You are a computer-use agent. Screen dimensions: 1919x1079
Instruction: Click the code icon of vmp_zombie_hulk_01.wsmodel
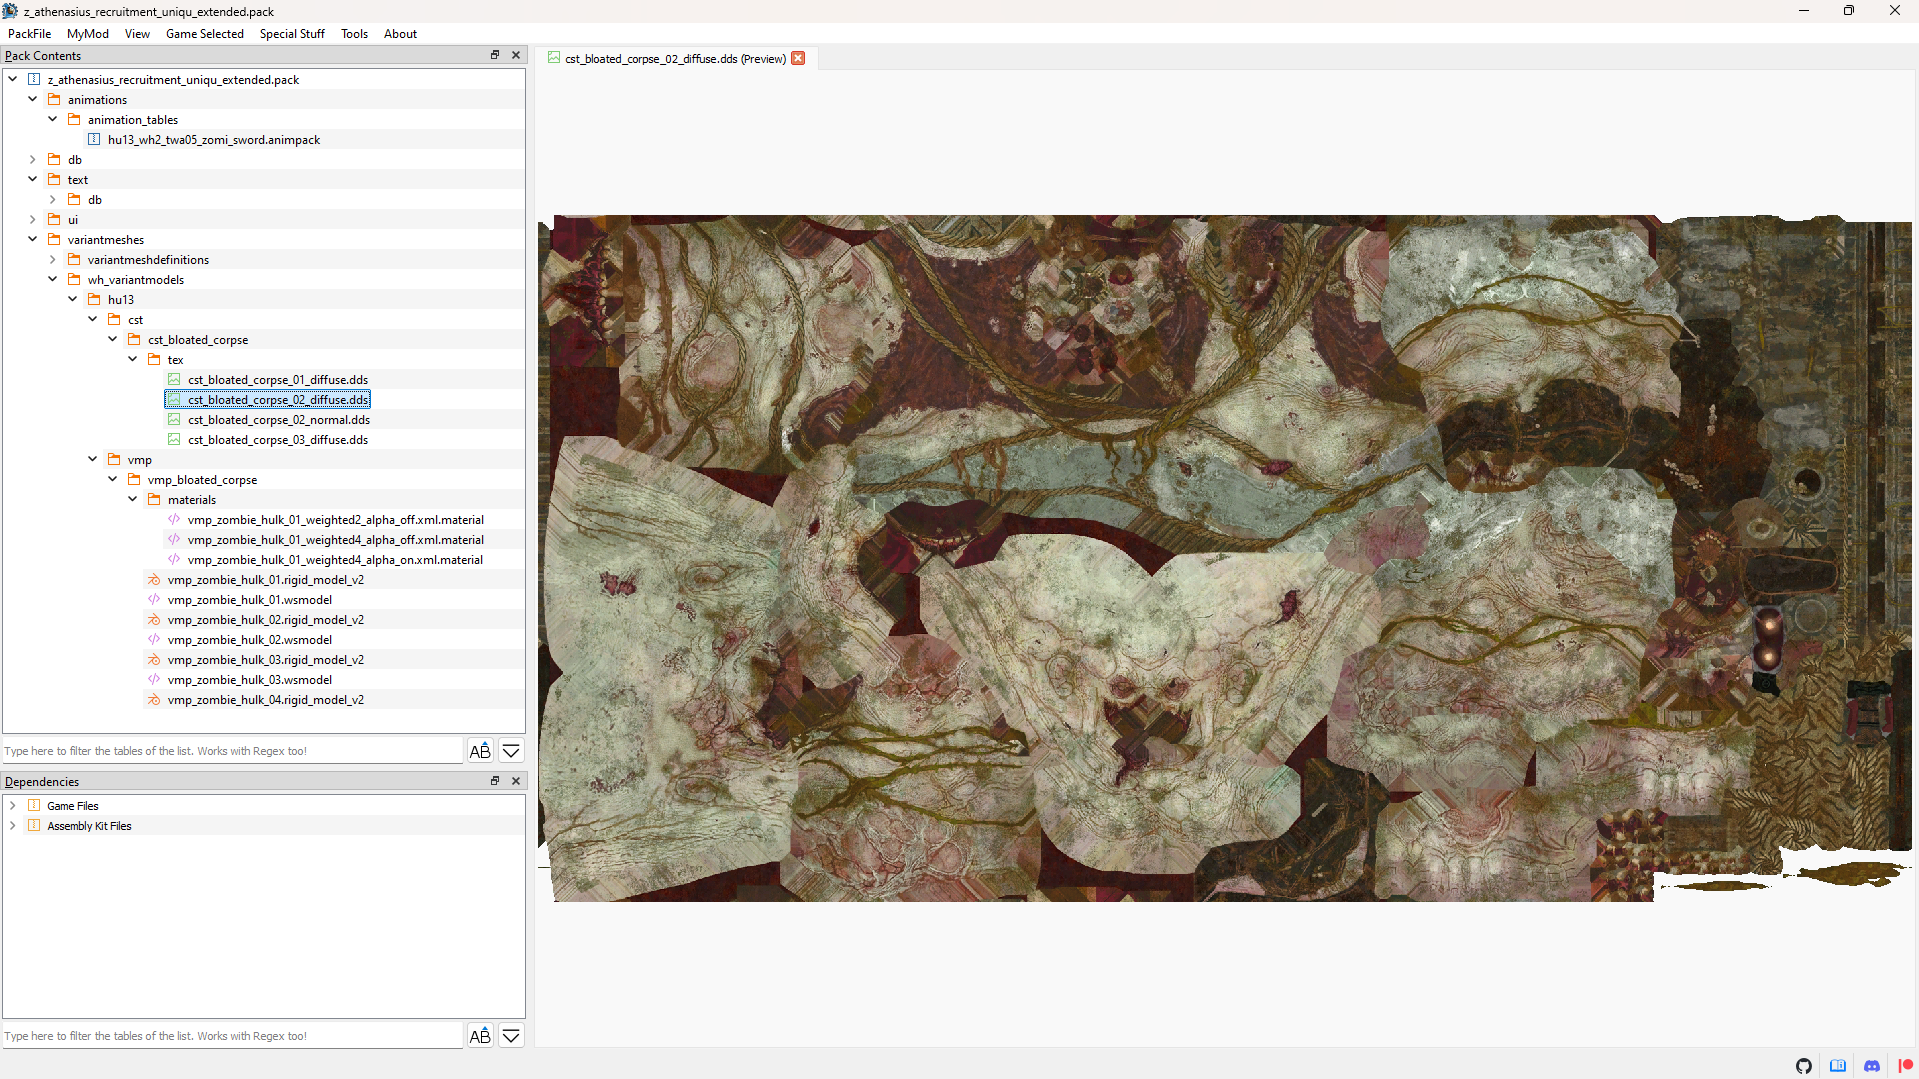[x=154, y=600]
